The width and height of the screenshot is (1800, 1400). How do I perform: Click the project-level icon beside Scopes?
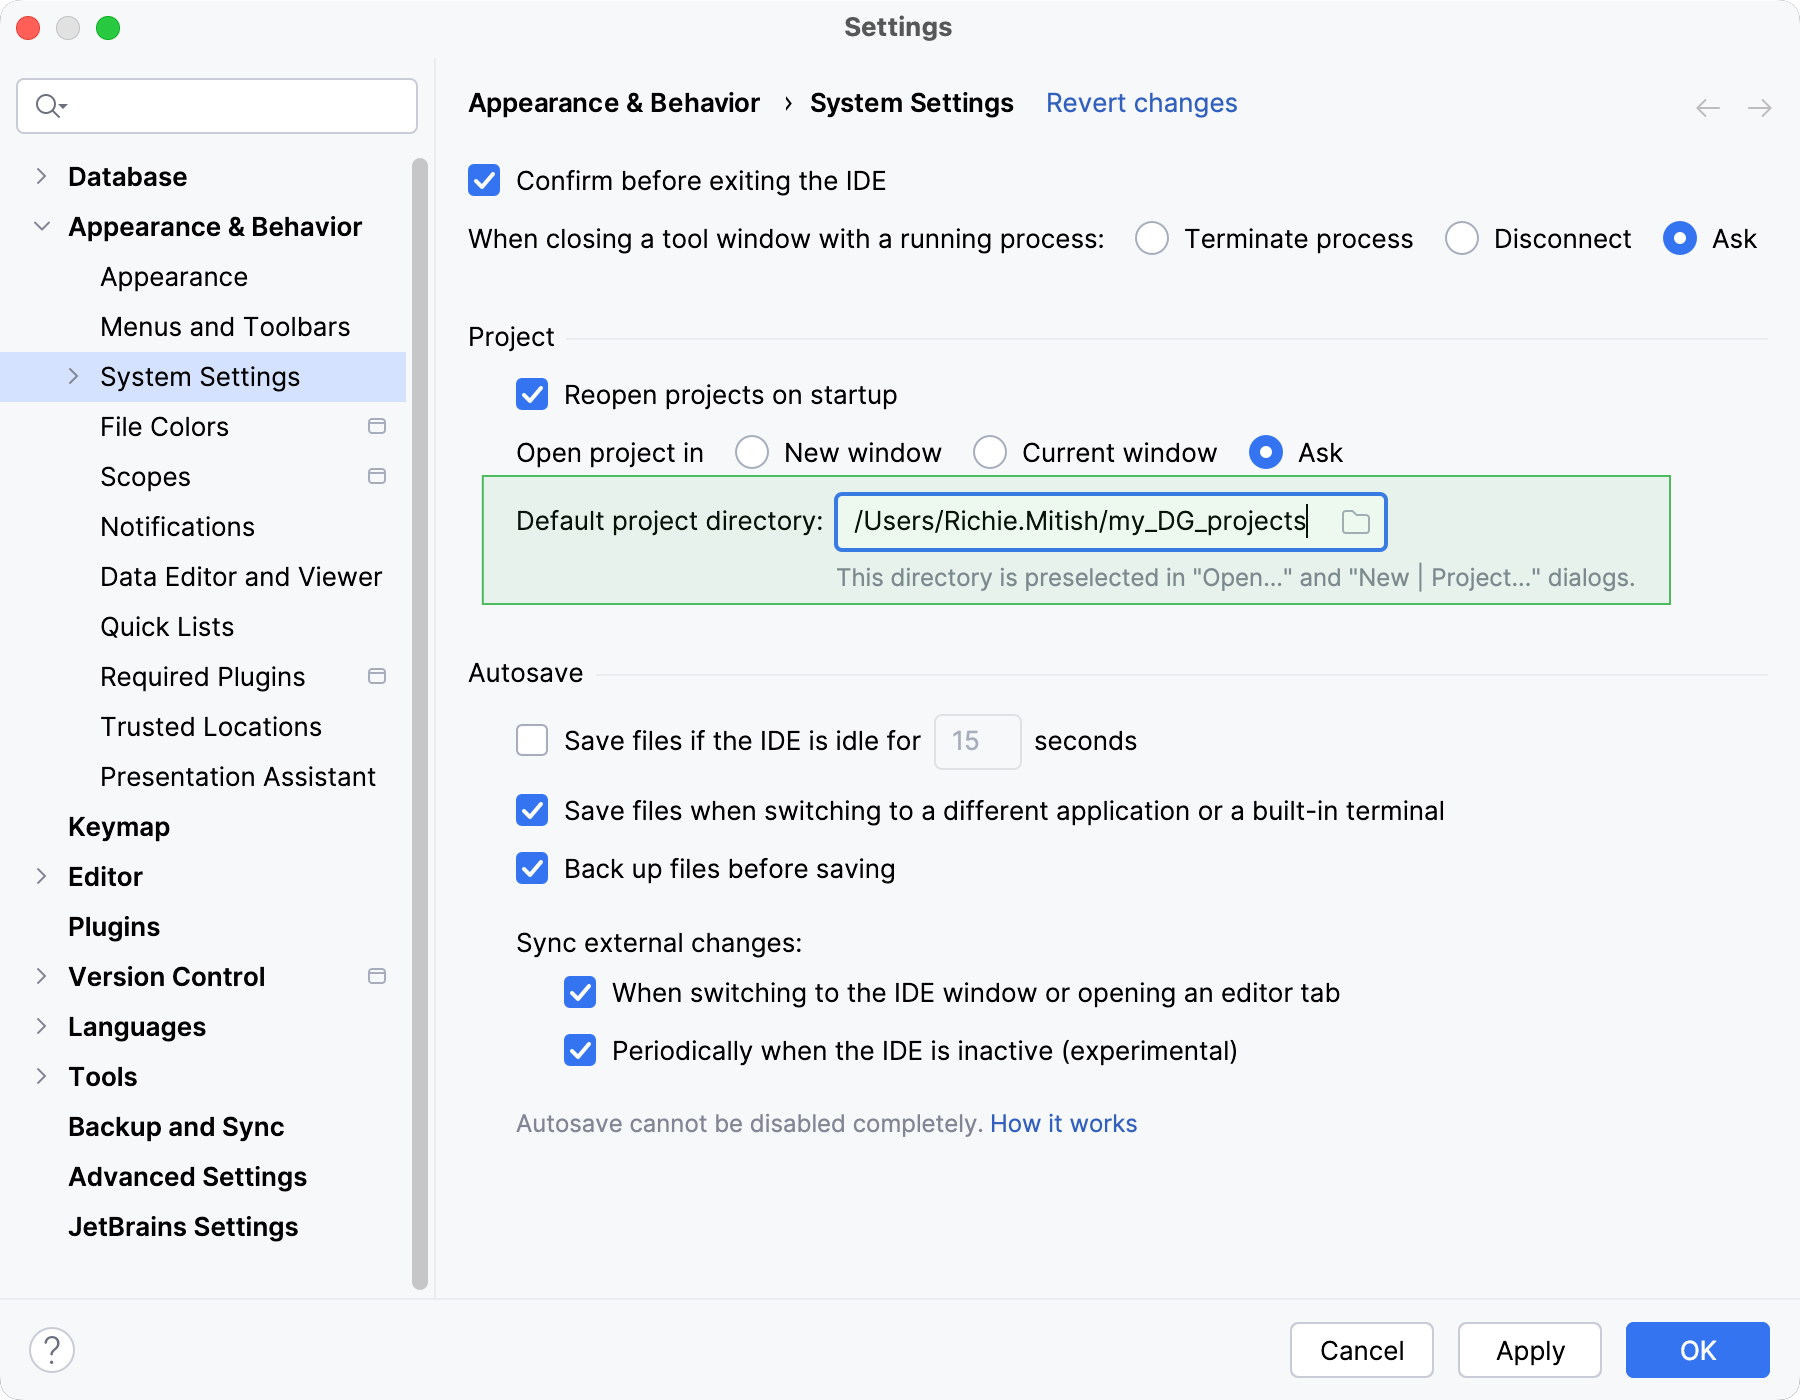pos(377,477)
